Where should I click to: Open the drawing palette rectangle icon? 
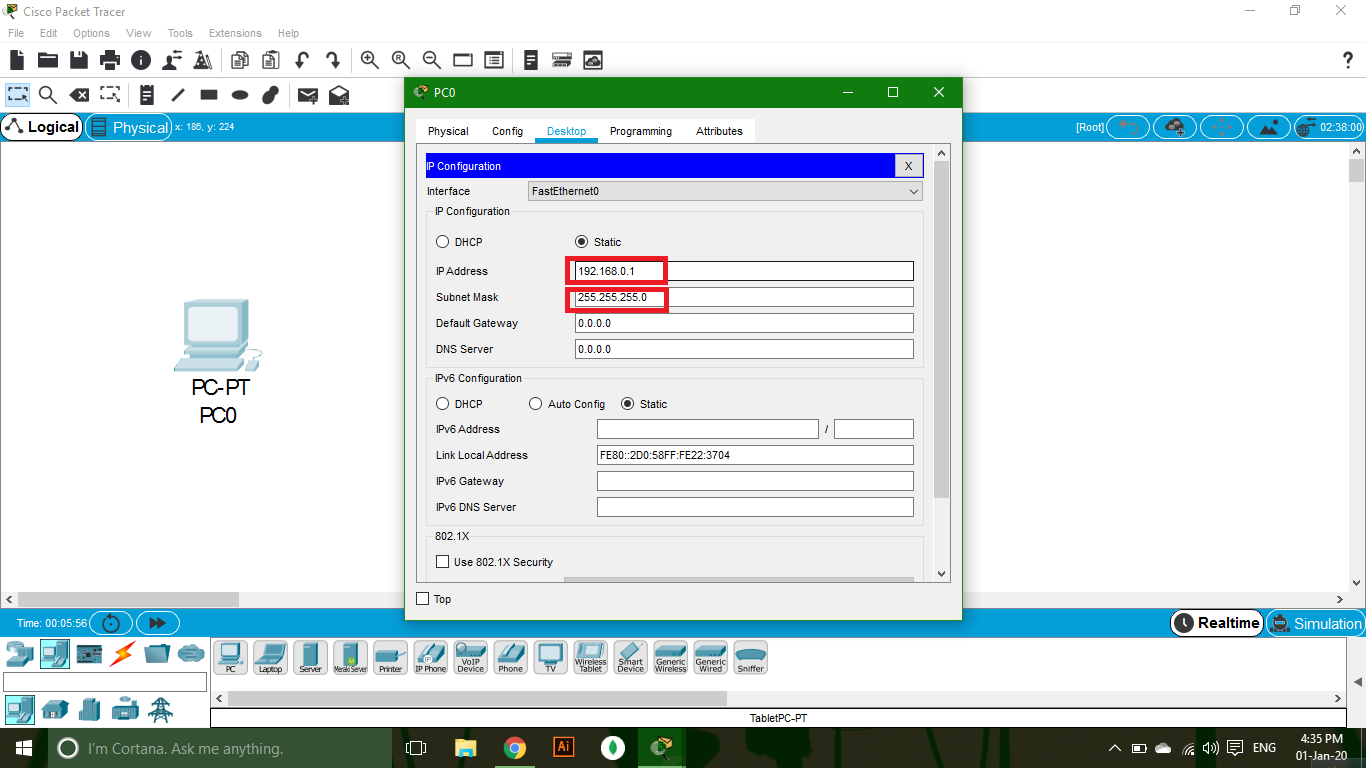[463, 60]
